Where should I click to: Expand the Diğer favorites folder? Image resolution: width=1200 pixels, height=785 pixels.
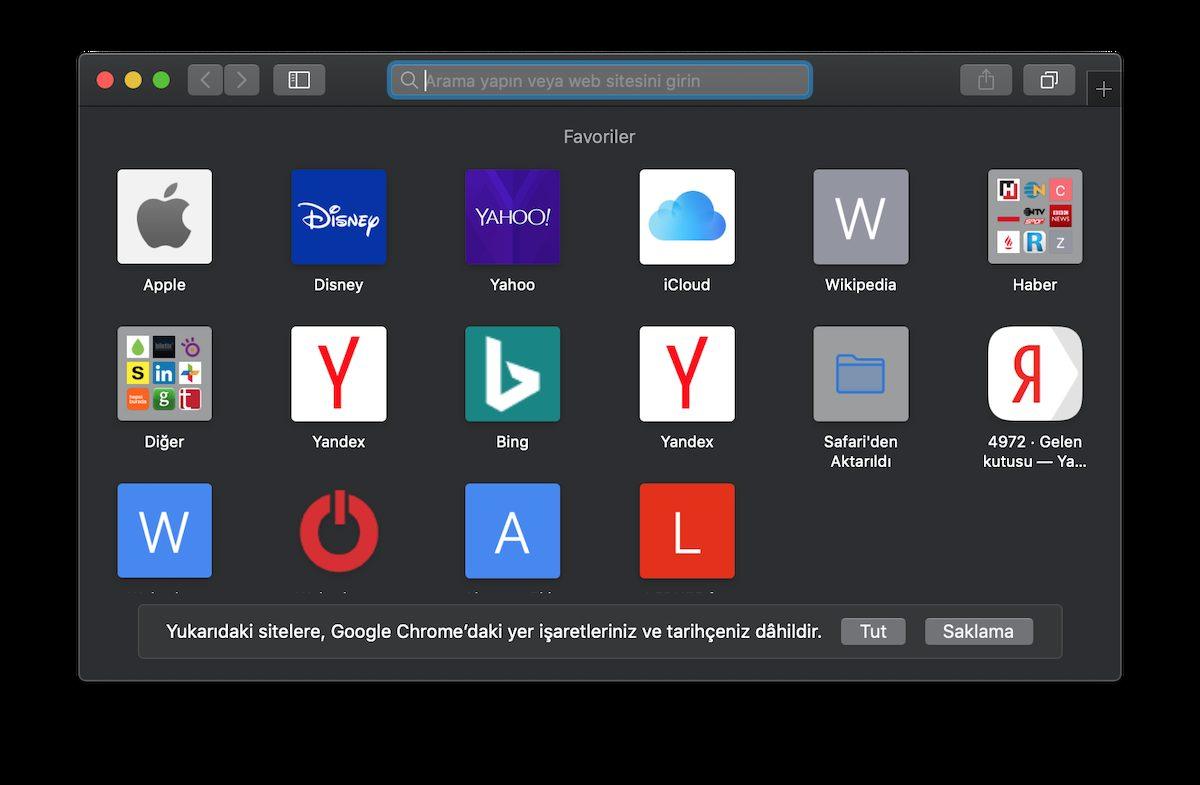click(164, 374)
